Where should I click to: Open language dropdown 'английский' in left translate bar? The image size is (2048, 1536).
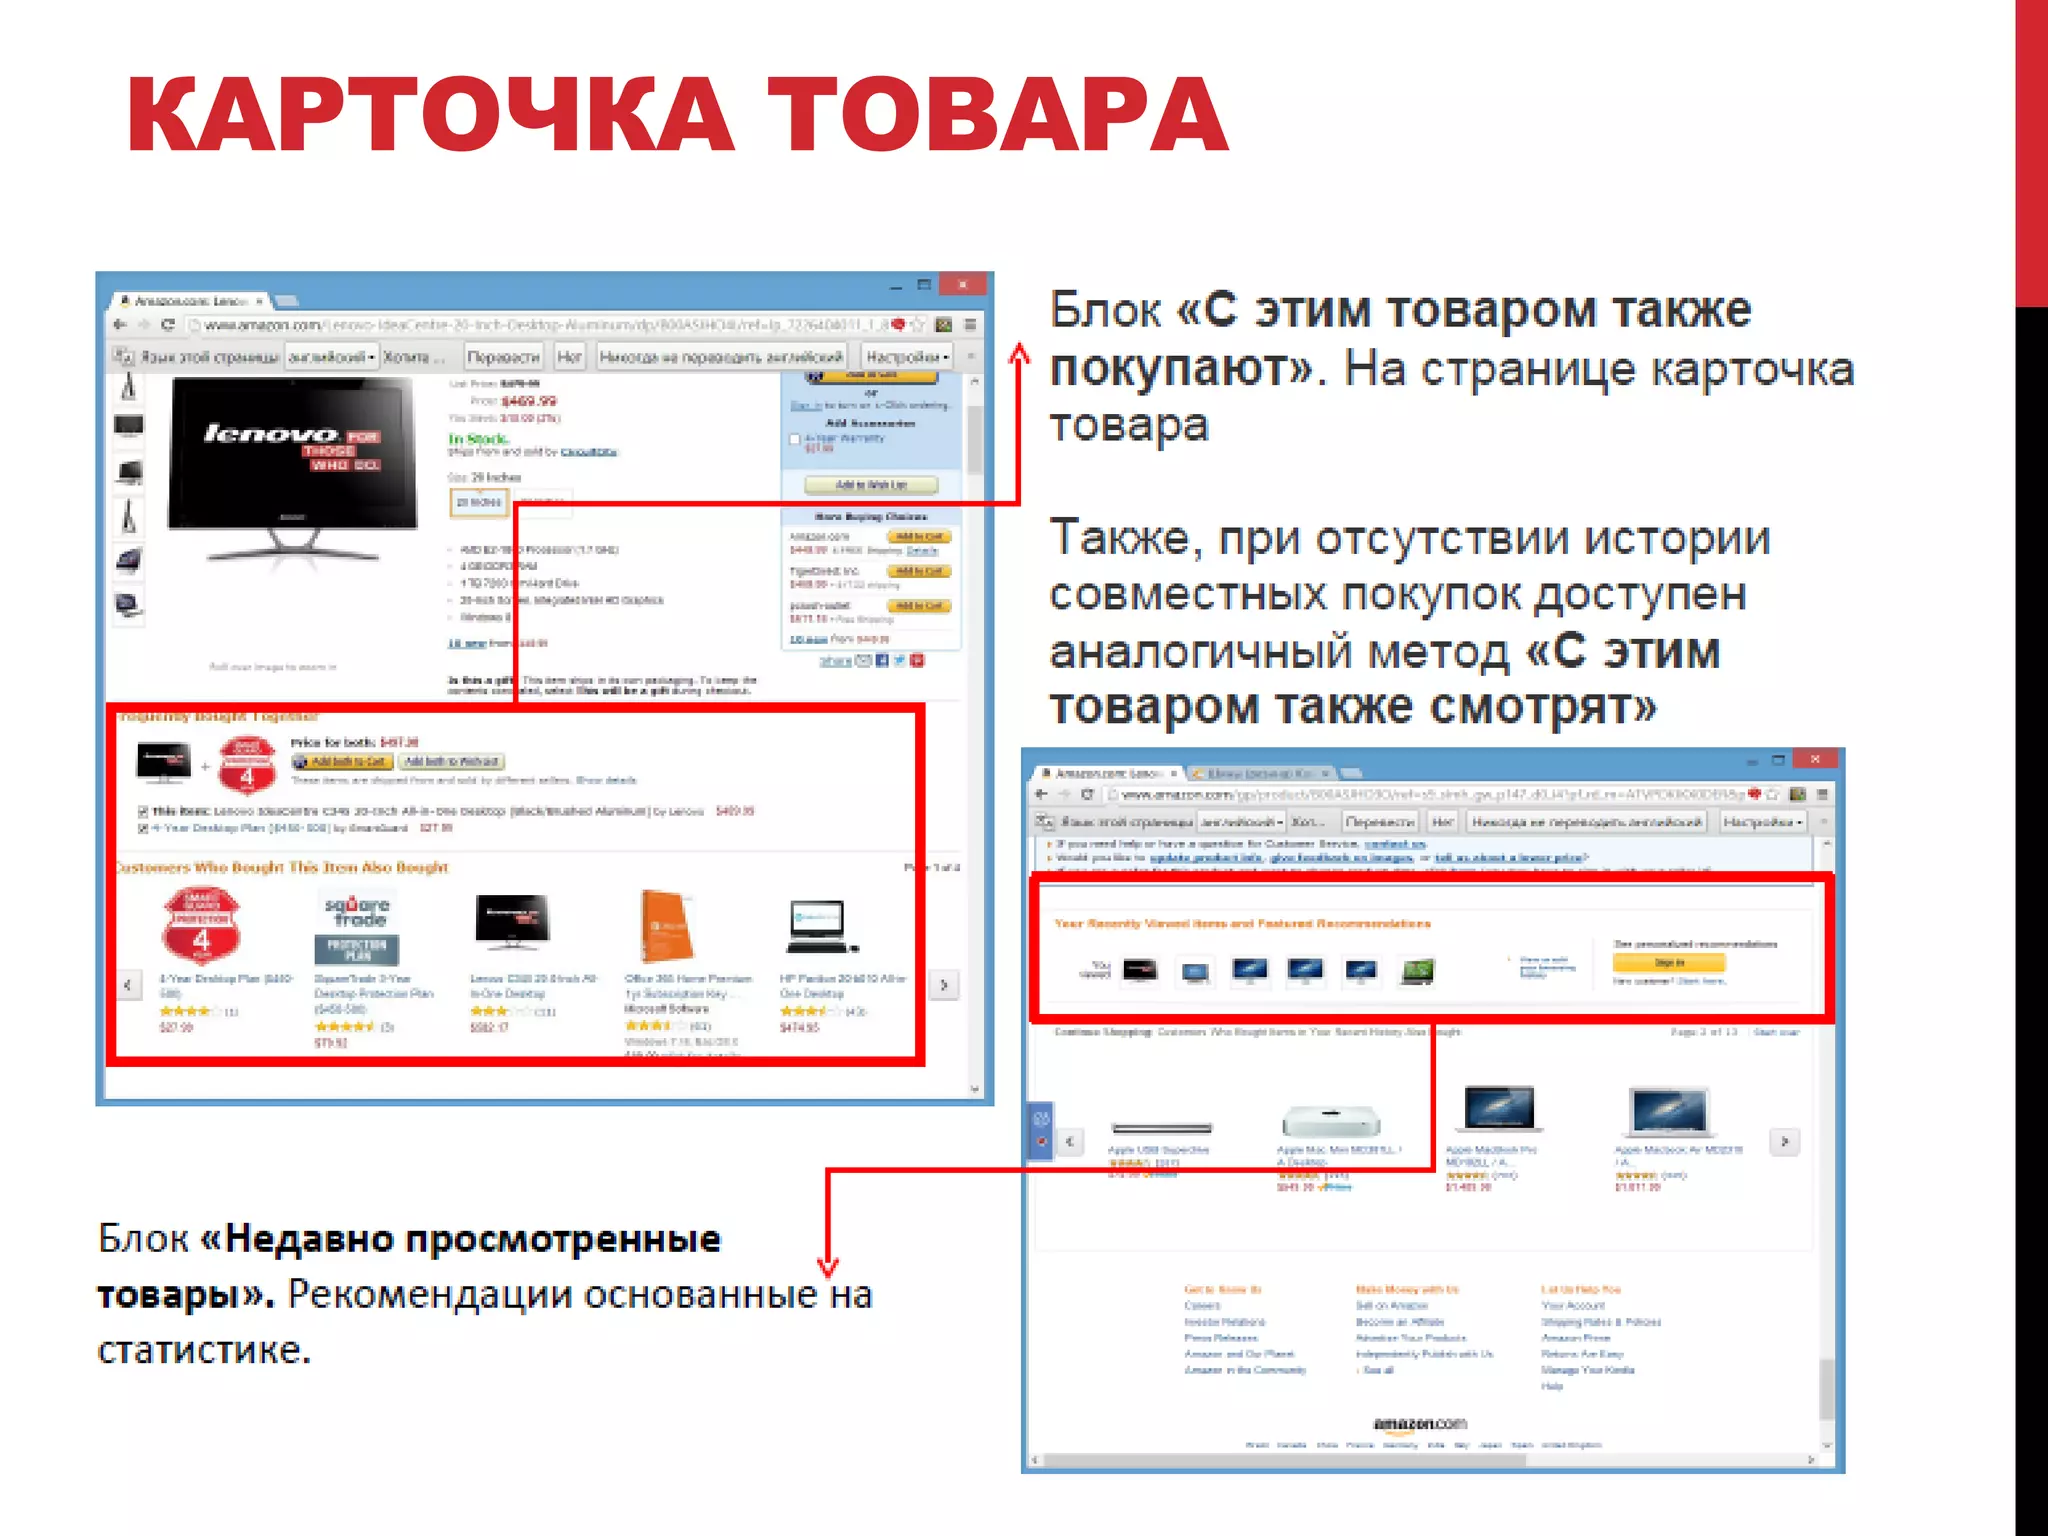(331, 356)
